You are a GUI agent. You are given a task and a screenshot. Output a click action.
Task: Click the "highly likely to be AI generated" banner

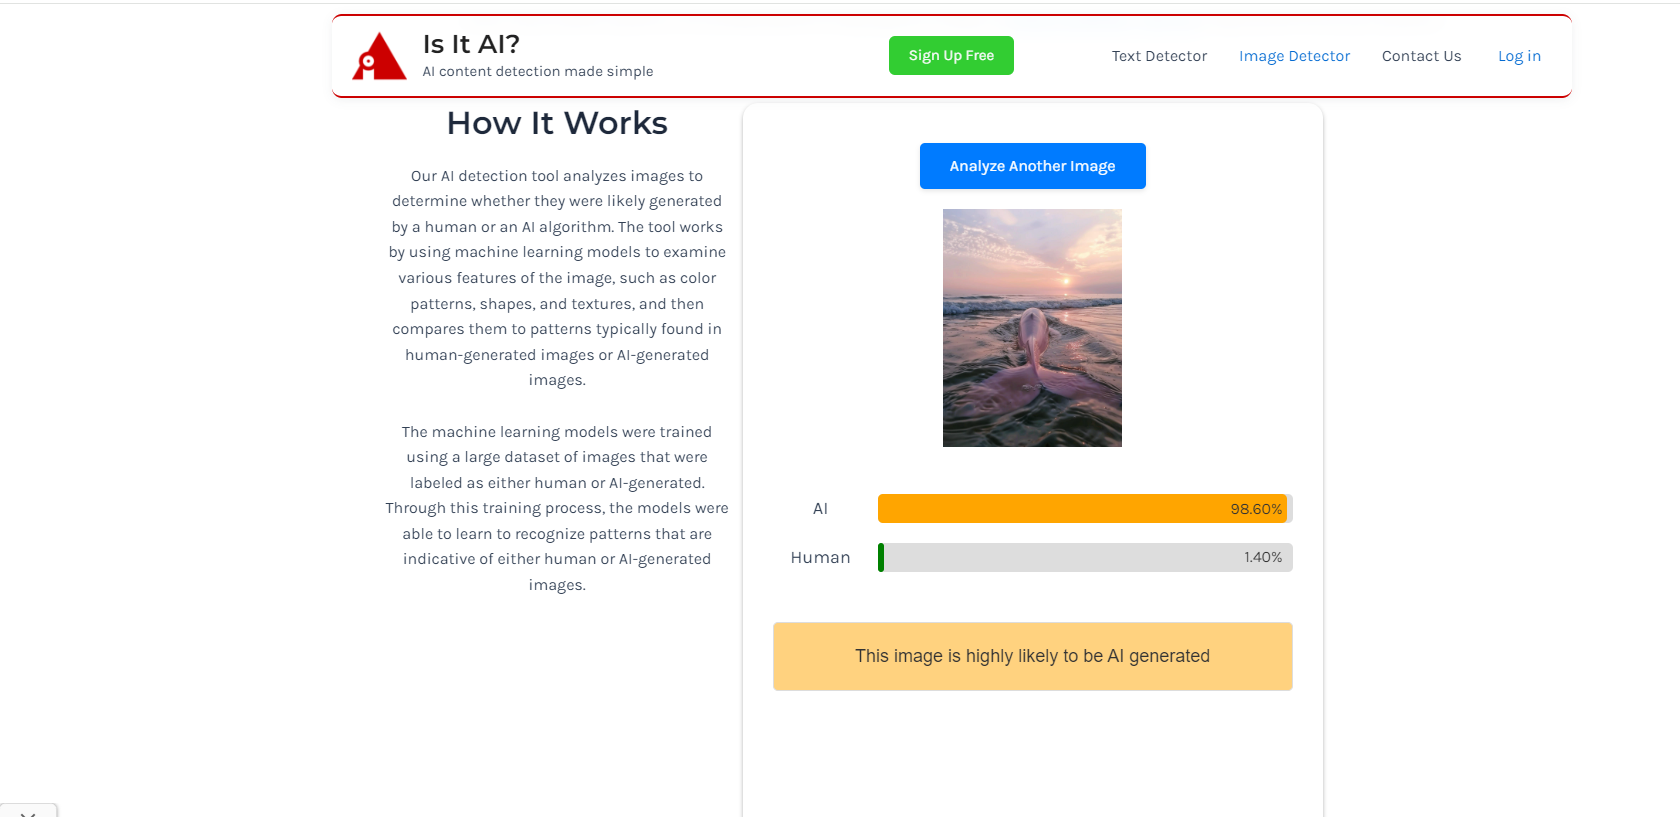(x=1032, y=656)
